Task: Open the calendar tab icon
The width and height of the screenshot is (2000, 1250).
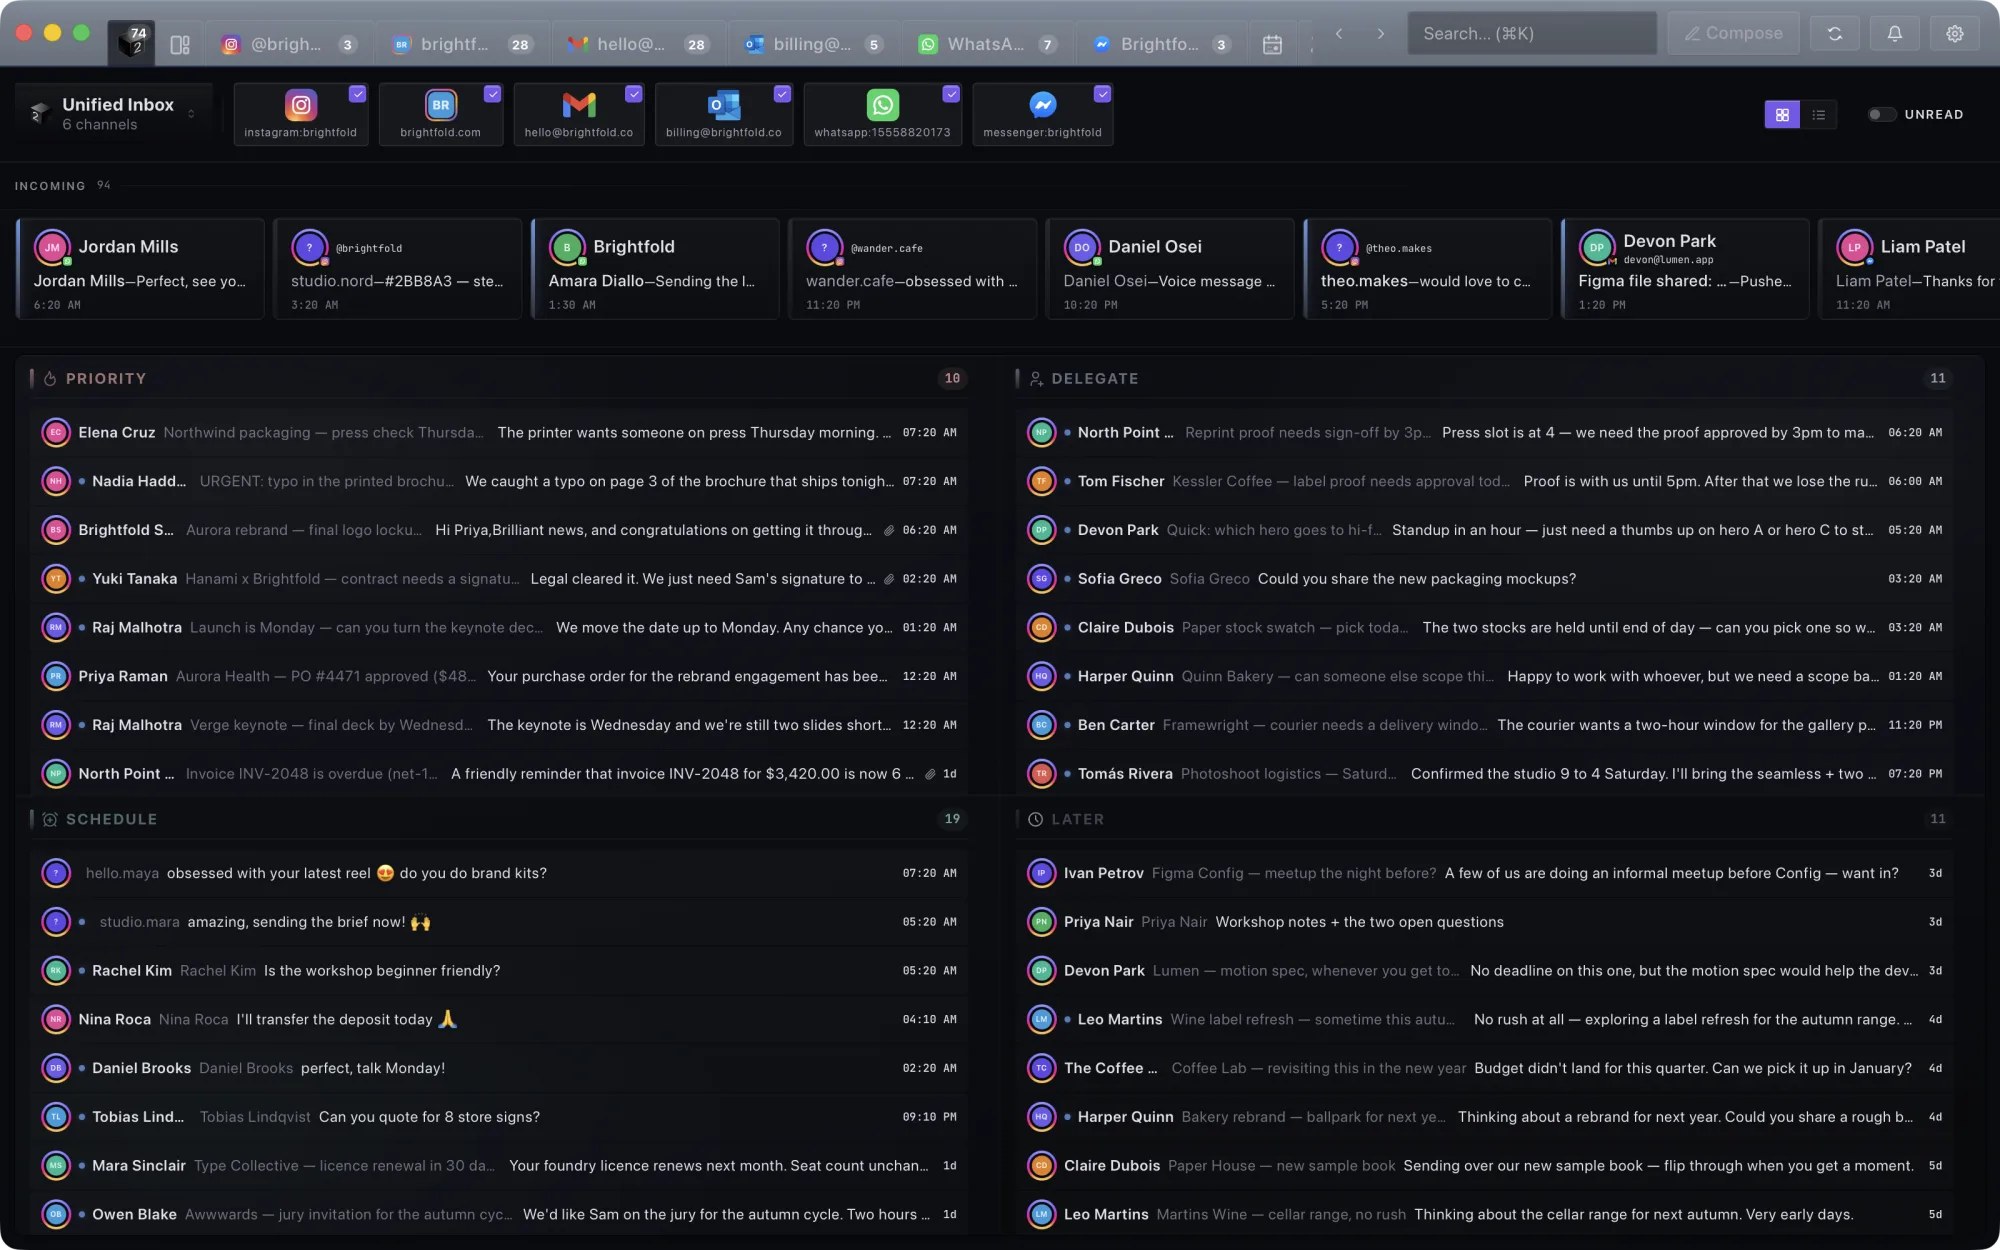Action: point(1272,45)
